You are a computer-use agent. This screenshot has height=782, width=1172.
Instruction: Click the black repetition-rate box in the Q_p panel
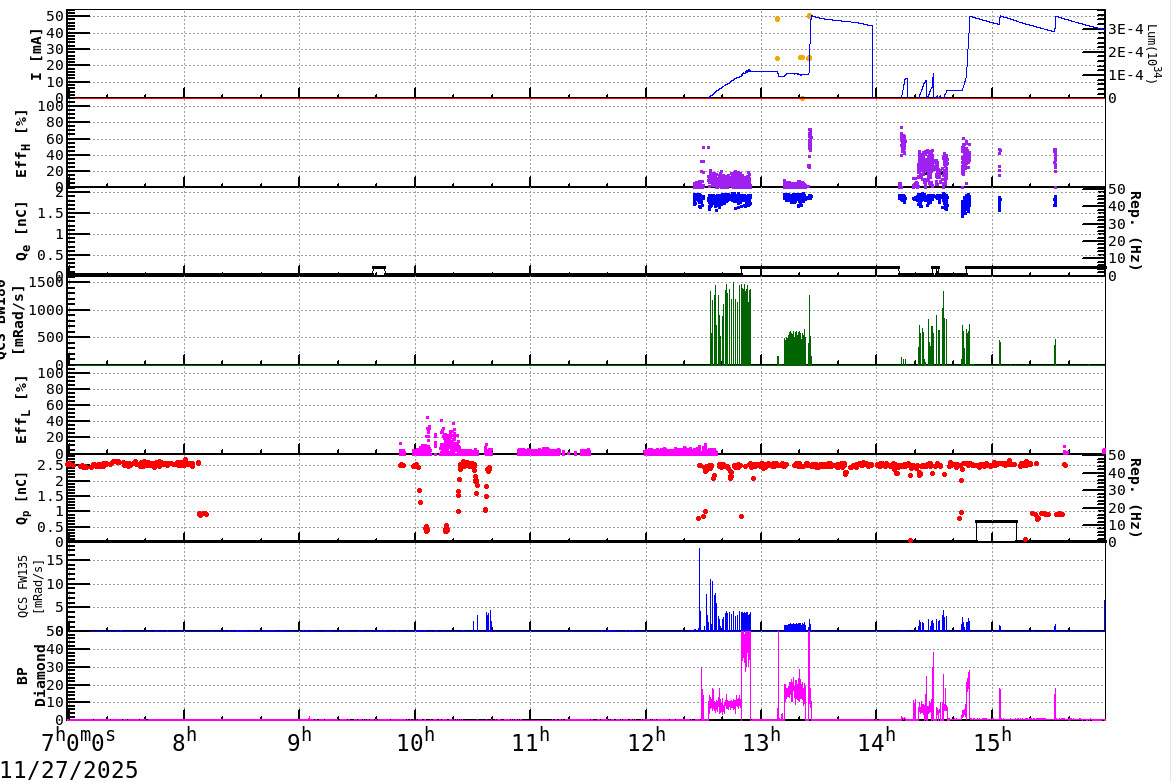coord(996,531)
